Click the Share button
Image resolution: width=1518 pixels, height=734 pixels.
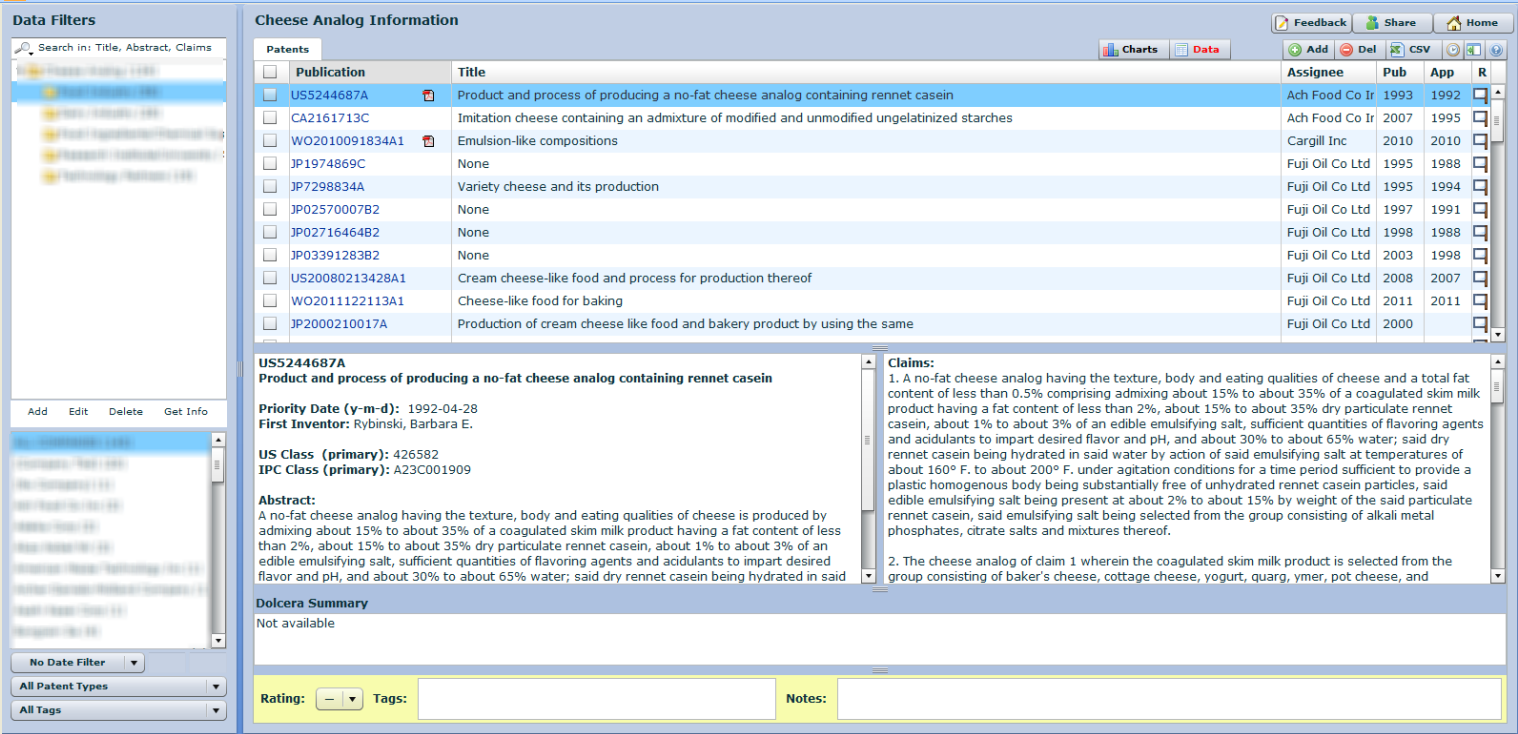pos(1391,23)
